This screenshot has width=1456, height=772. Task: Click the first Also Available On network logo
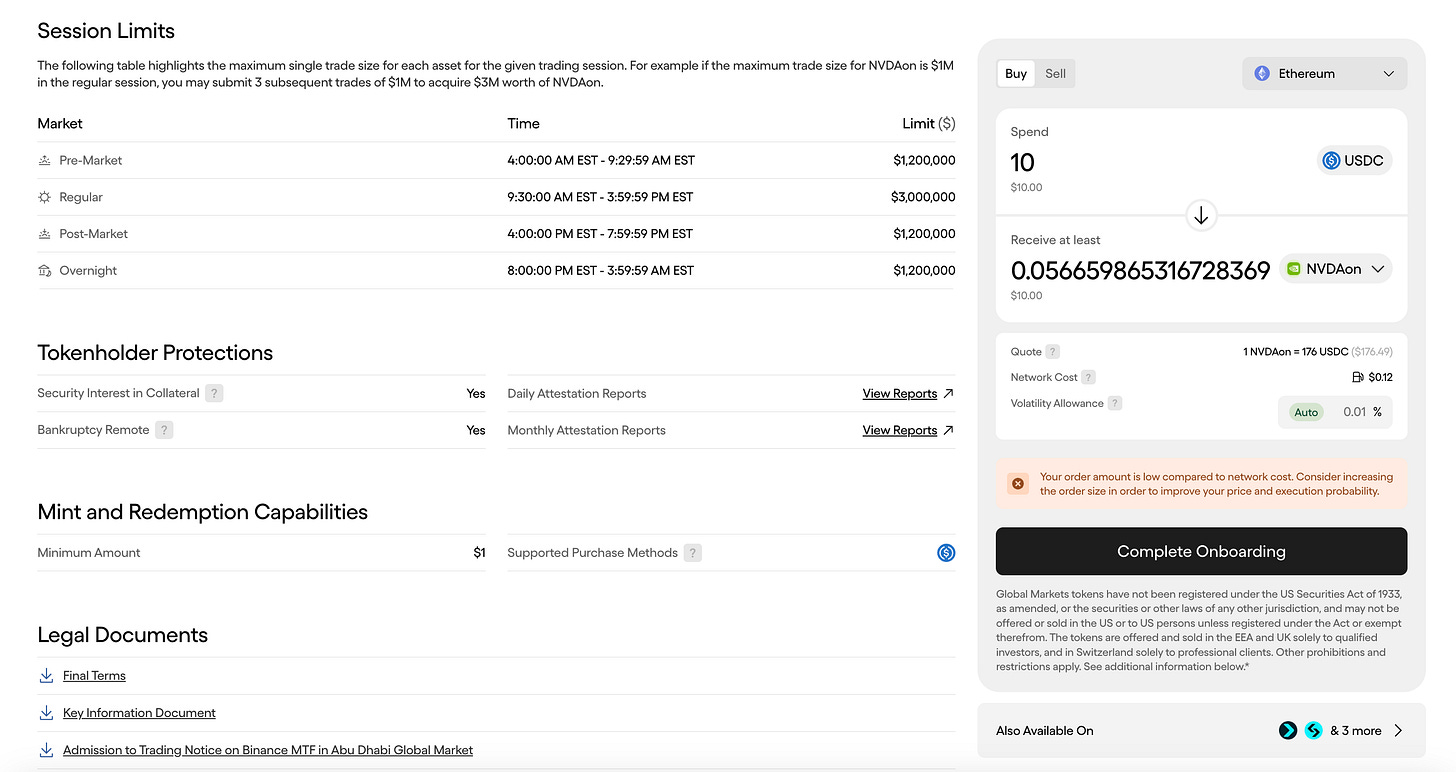pos(1288,731)
